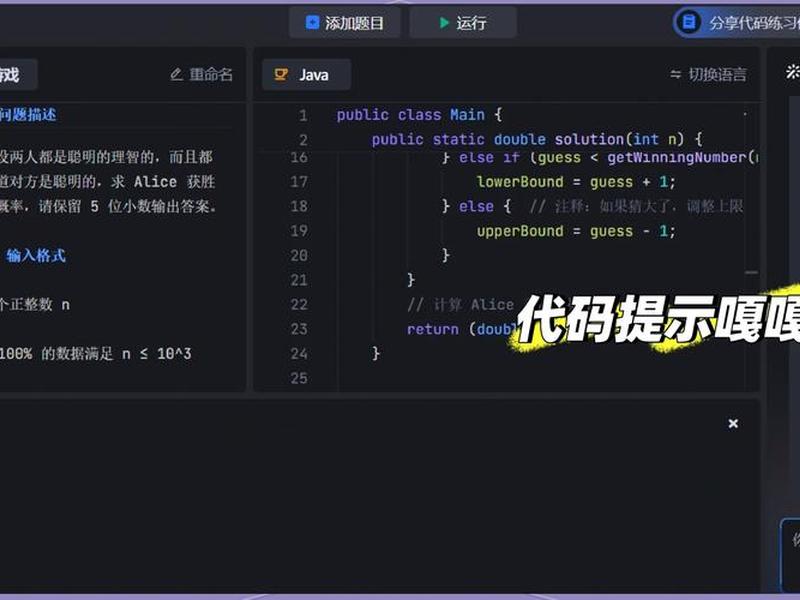Click the '个正整数 n' text
Screen dimensions: 800x600
click(x=35, y=305)
